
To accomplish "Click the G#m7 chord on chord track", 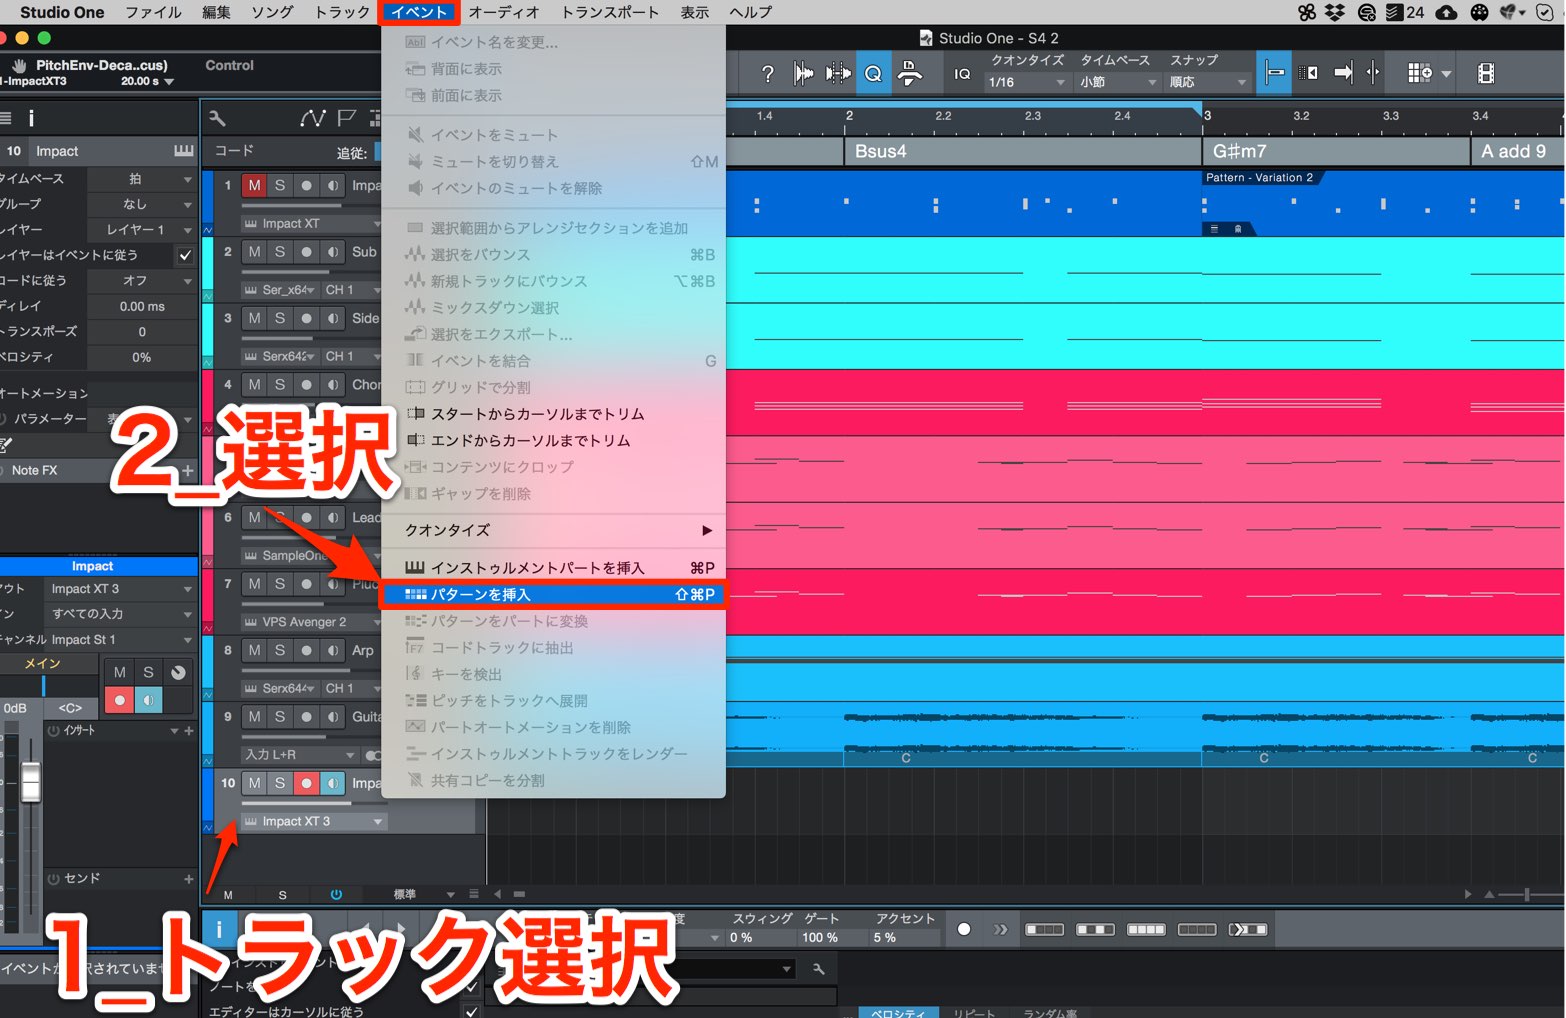I will [x=1335, y=151].
